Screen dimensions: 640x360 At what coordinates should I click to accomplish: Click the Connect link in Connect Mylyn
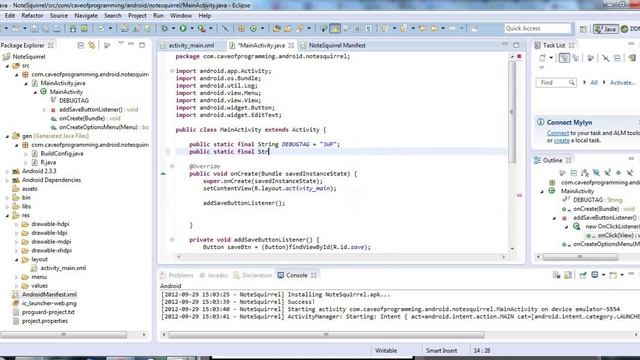[x=558, y=133]
